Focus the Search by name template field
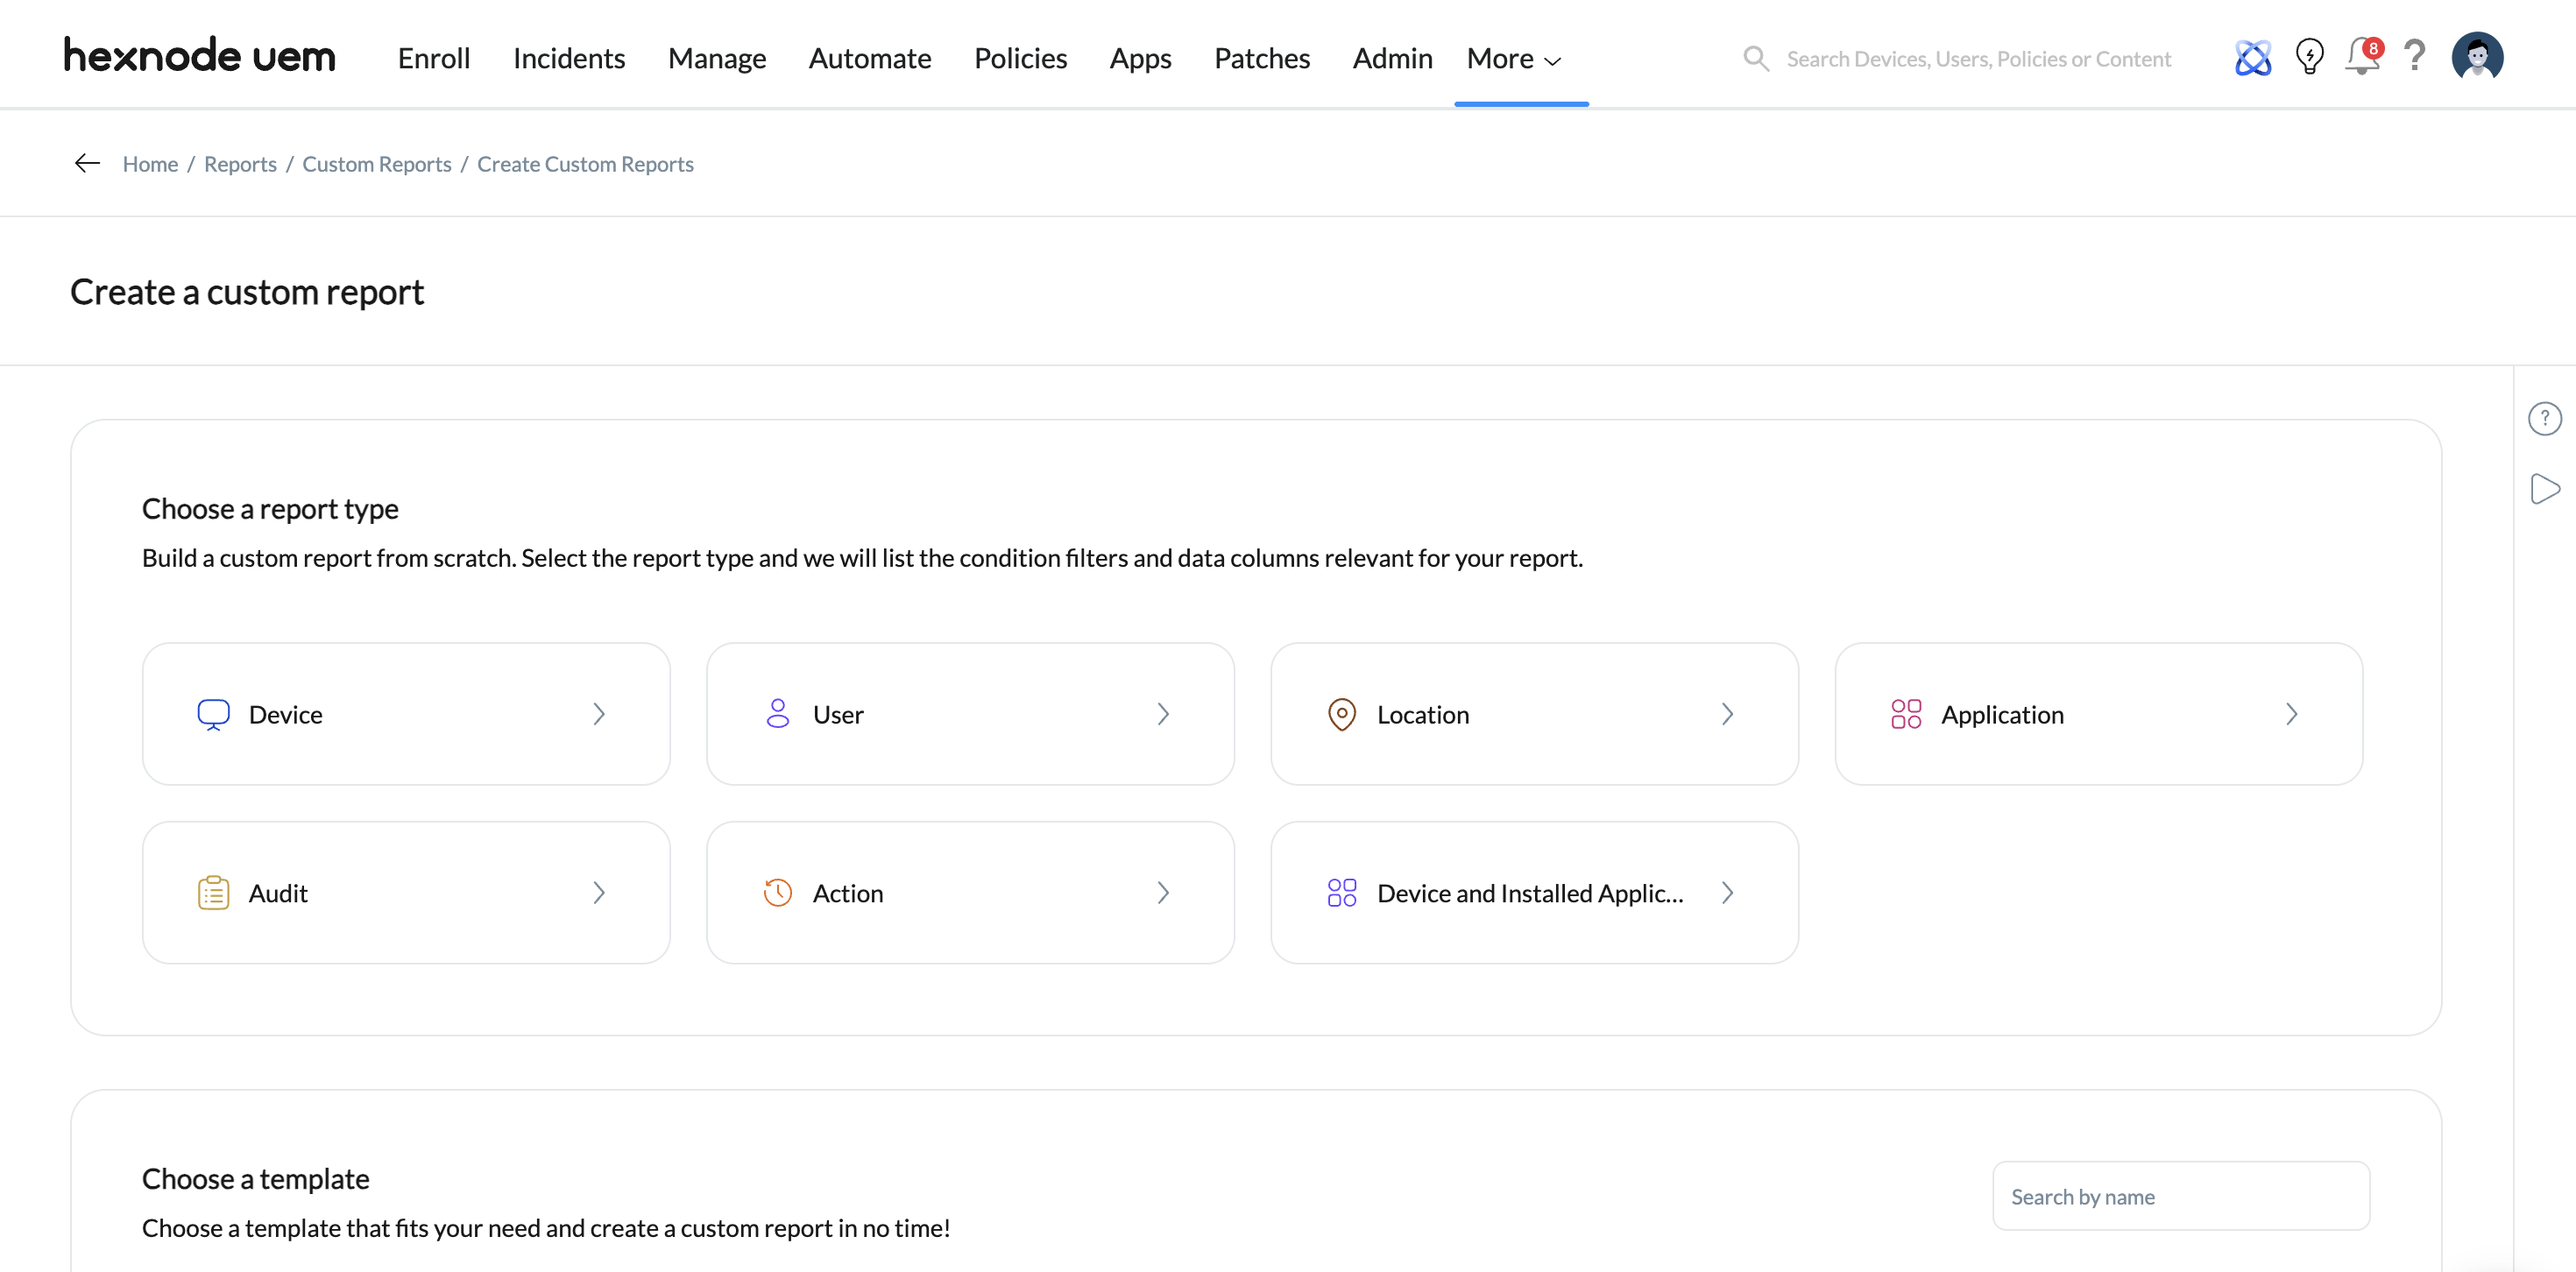2576x1272 pixels. [2180, 1196]
